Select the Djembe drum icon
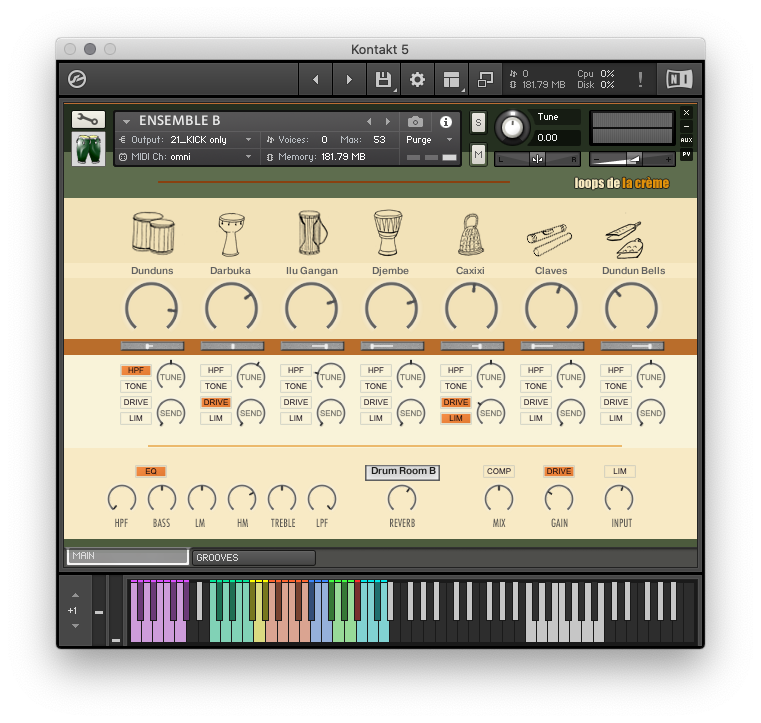Viewport: 761px width, 723px height. coord(388,233)
